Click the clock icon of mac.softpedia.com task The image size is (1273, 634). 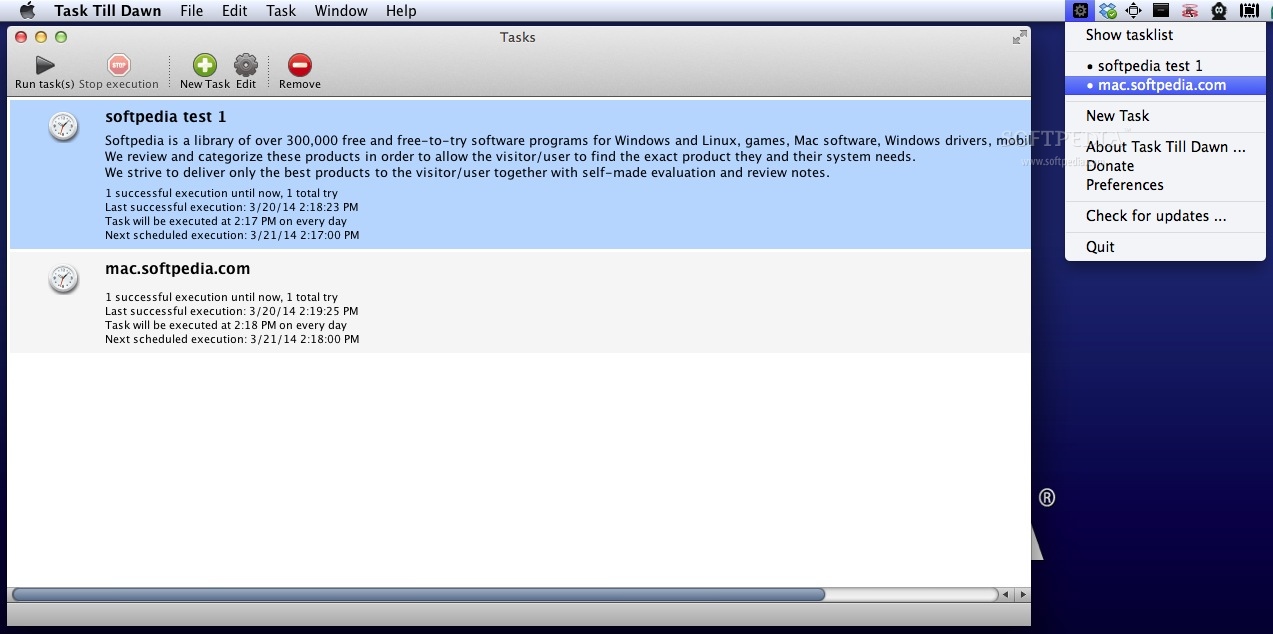[63, 279]
